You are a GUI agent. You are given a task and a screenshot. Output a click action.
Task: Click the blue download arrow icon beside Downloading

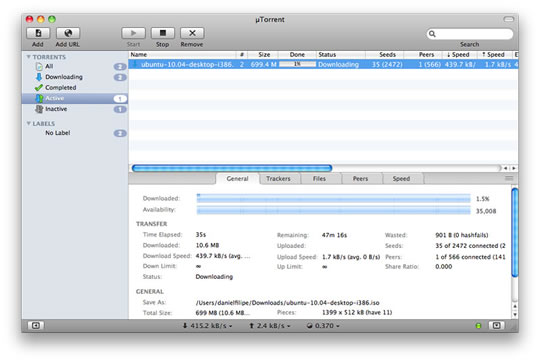click(x=39, y=77)
